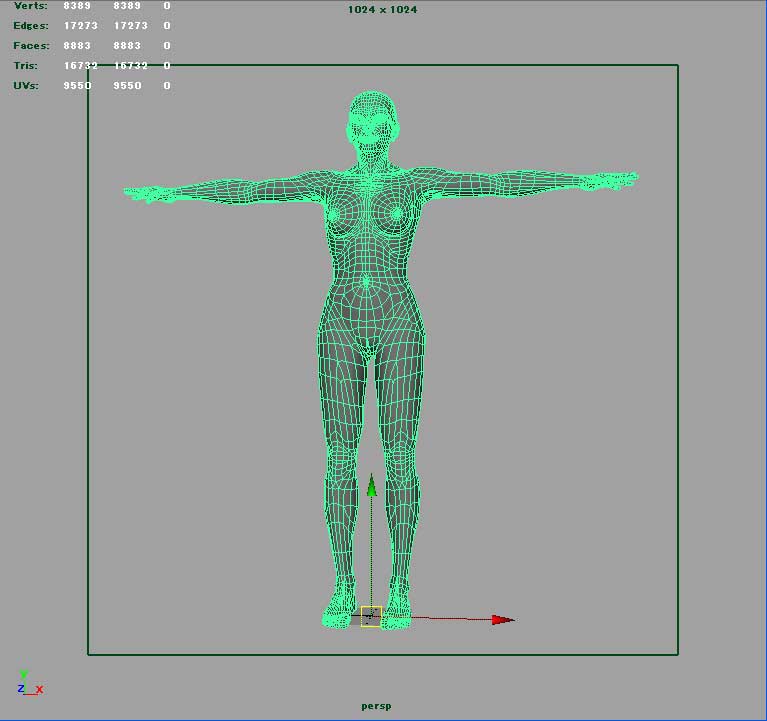Click the yellow center handle of the move manipulator
This screenshot has width=767, height=721.
point(371,616)
